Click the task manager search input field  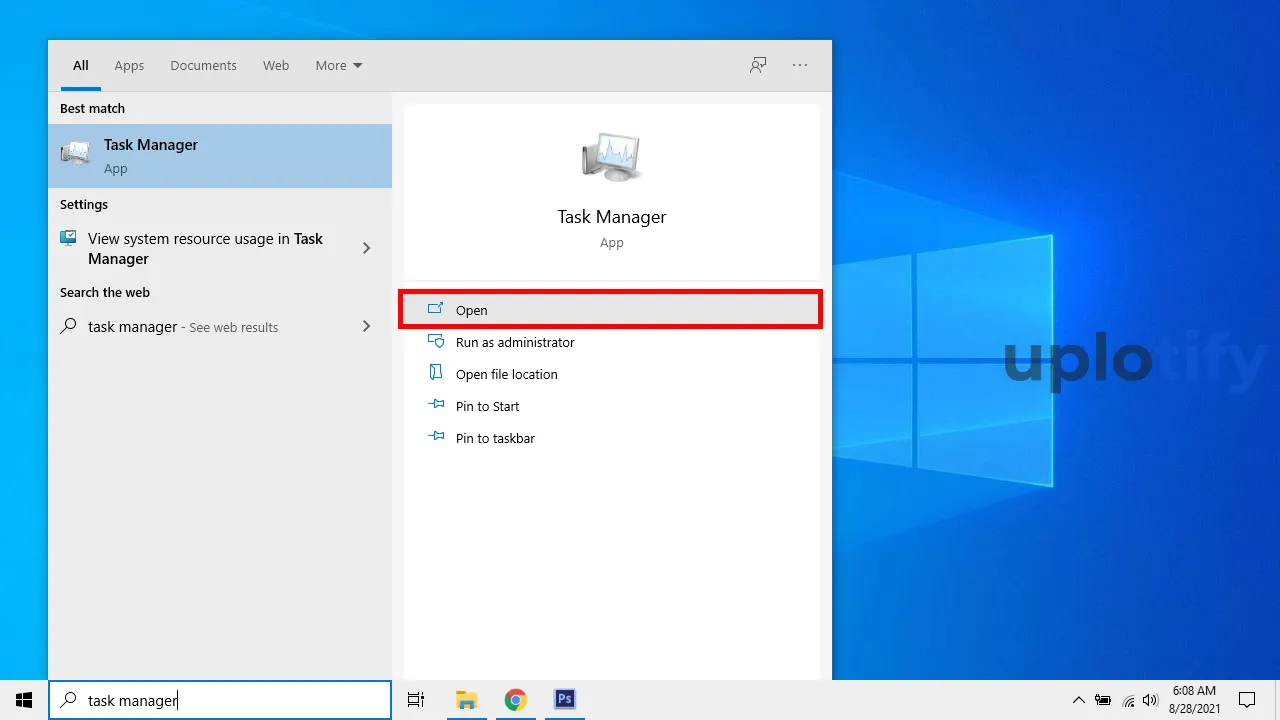pos(220,700)
